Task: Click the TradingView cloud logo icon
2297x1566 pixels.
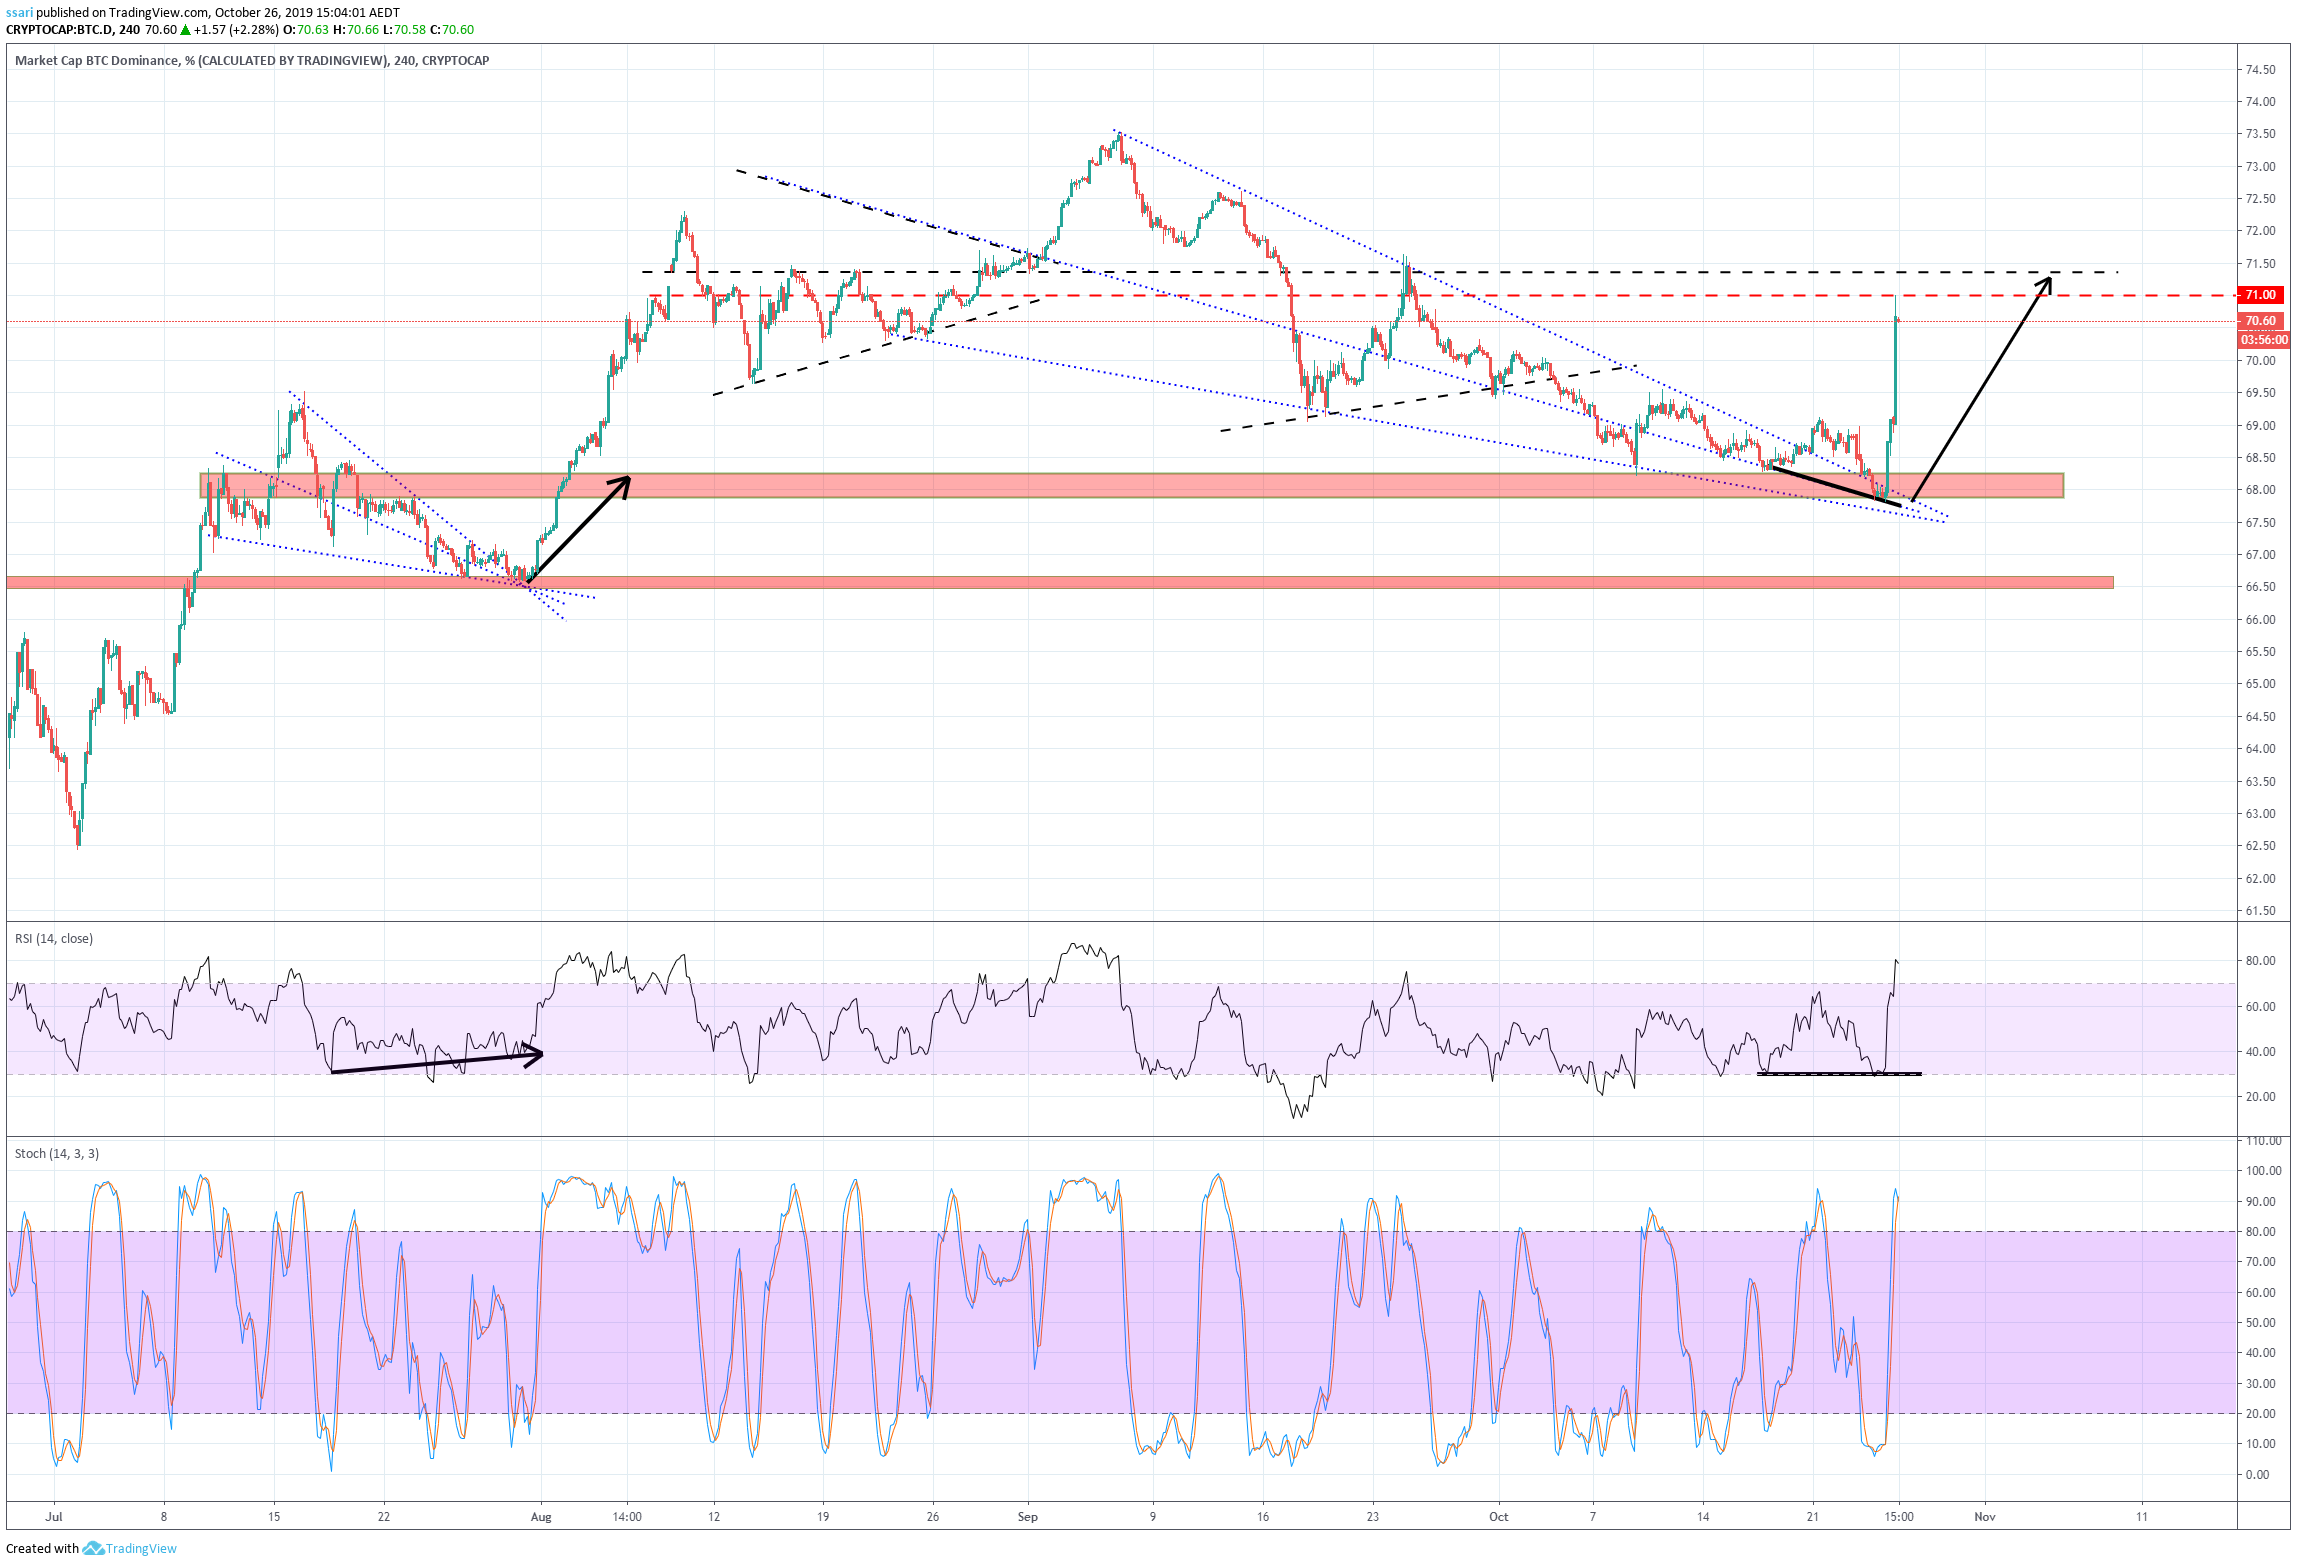Action: (x=93, y=1548)
